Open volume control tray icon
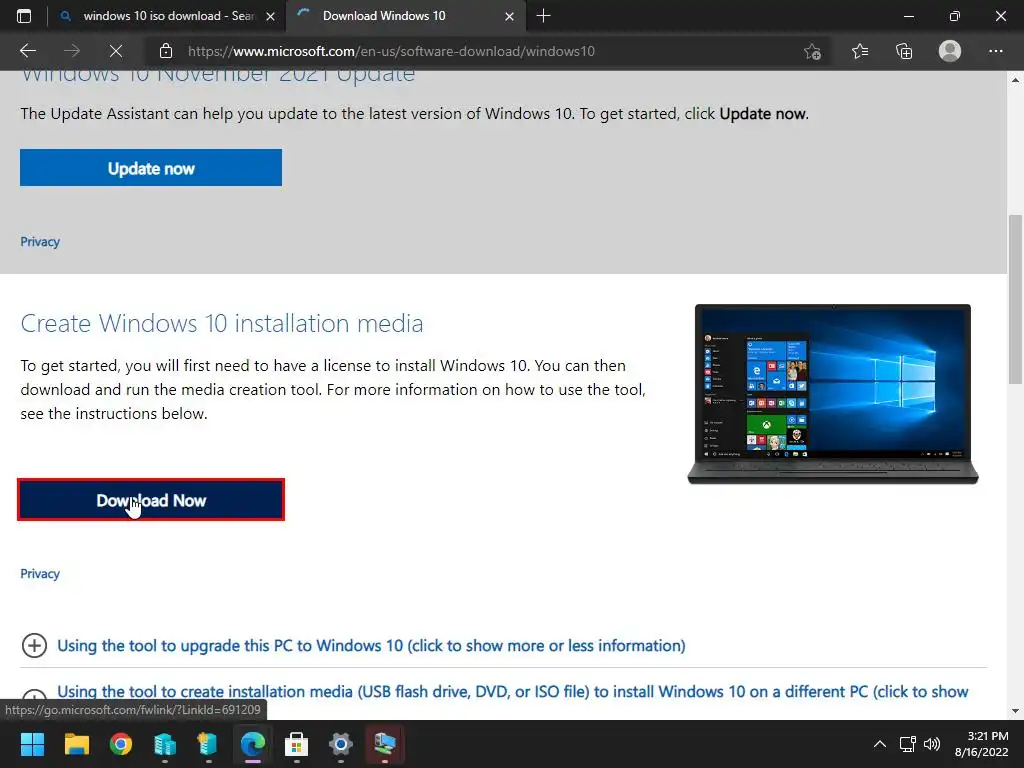The height and width of the screenshot is (768, 1024). (x=932, y=744)
